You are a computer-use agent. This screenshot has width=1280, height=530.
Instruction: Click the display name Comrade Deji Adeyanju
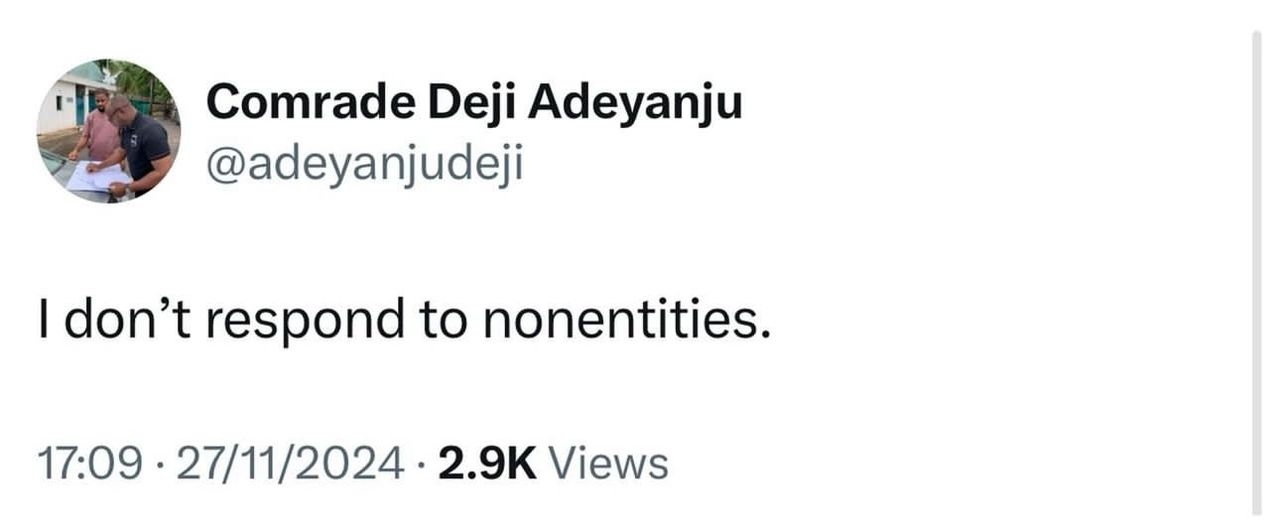tap(474, 101)
